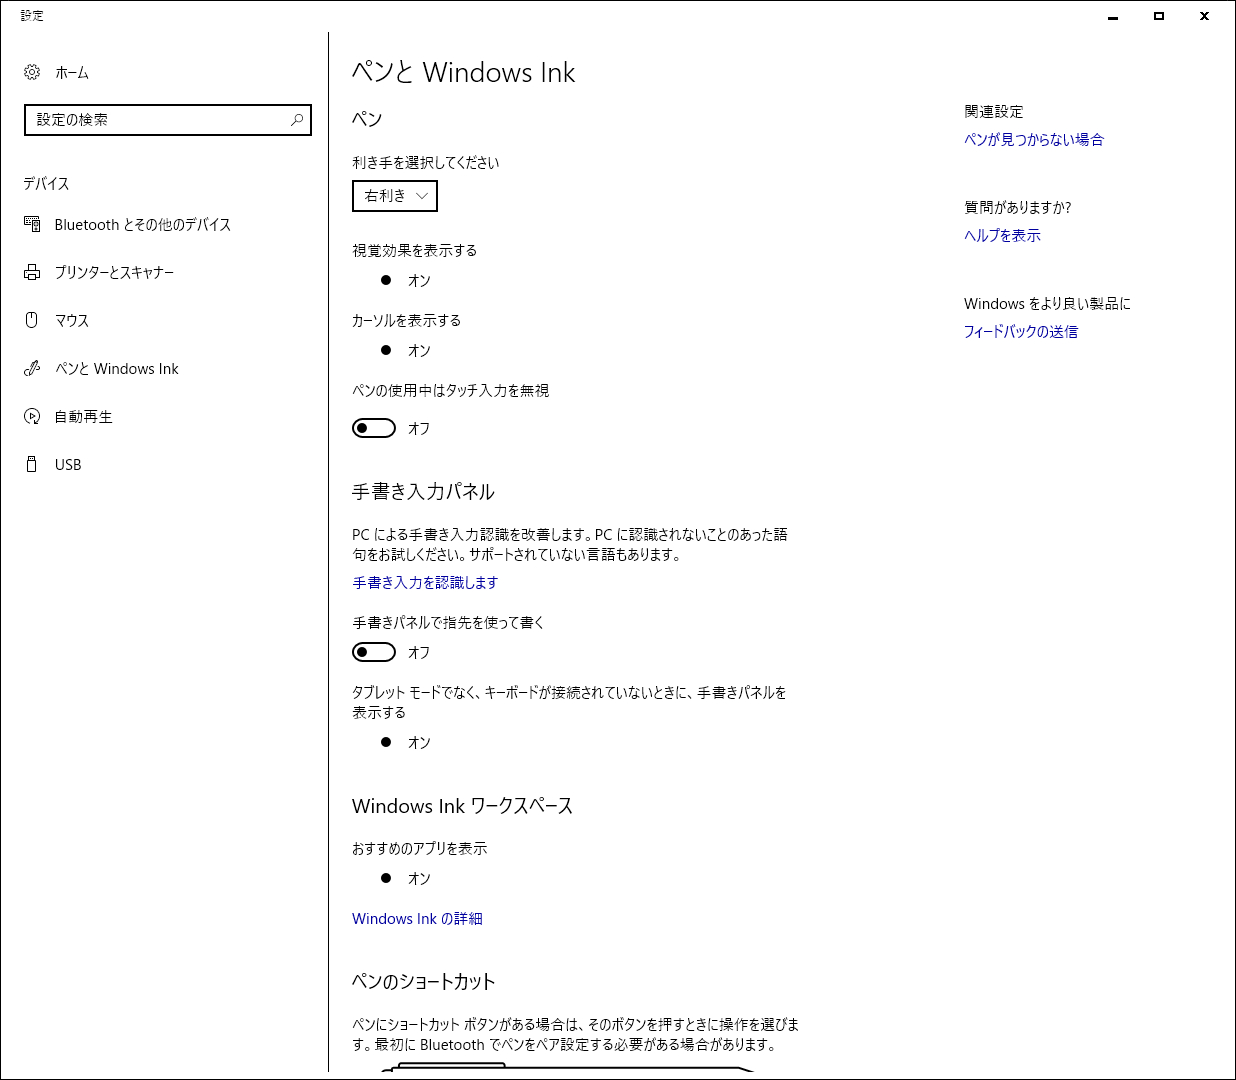Click フィードバックの送信 link
This screenshot has height=1080, width=1236.
point(1021,331)
